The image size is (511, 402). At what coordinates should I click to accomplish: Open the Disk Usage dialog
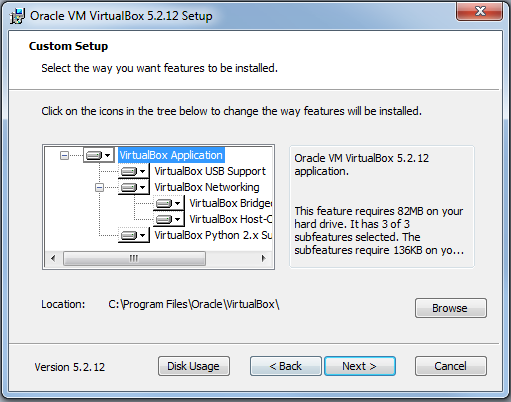[x=194, y=366]
